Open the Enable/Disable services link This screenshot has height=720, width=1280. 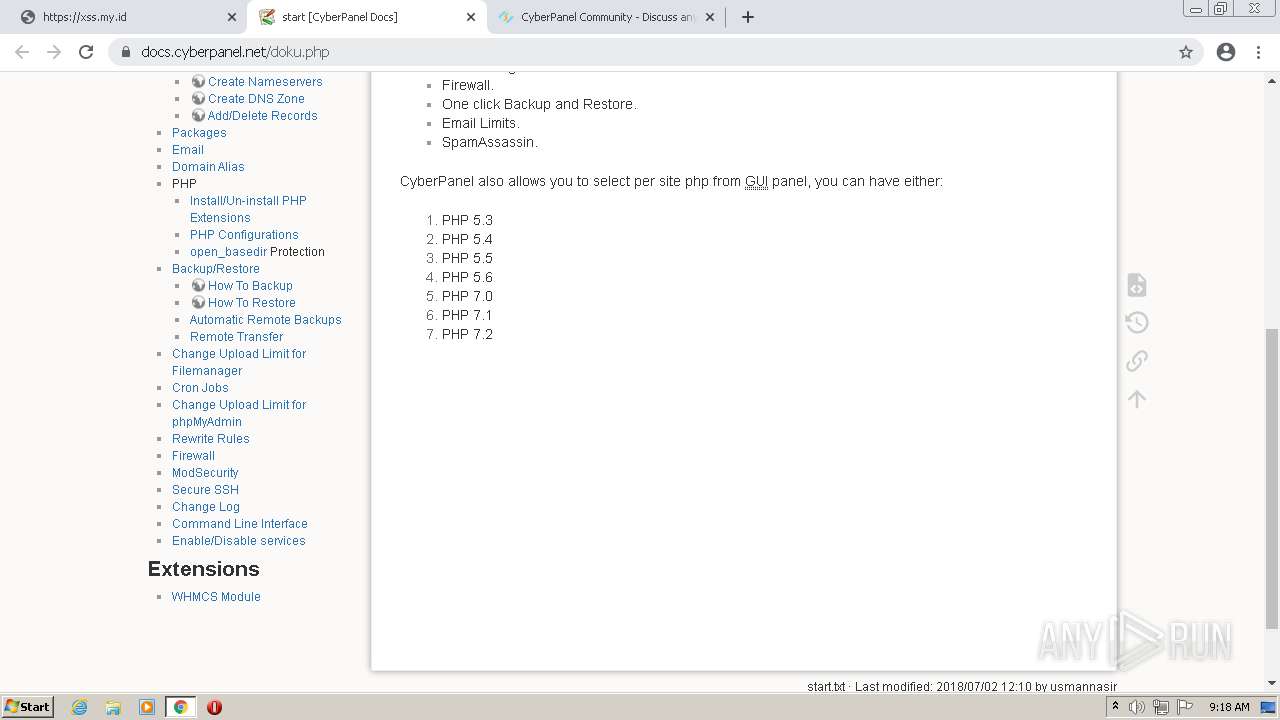point(239,540)
